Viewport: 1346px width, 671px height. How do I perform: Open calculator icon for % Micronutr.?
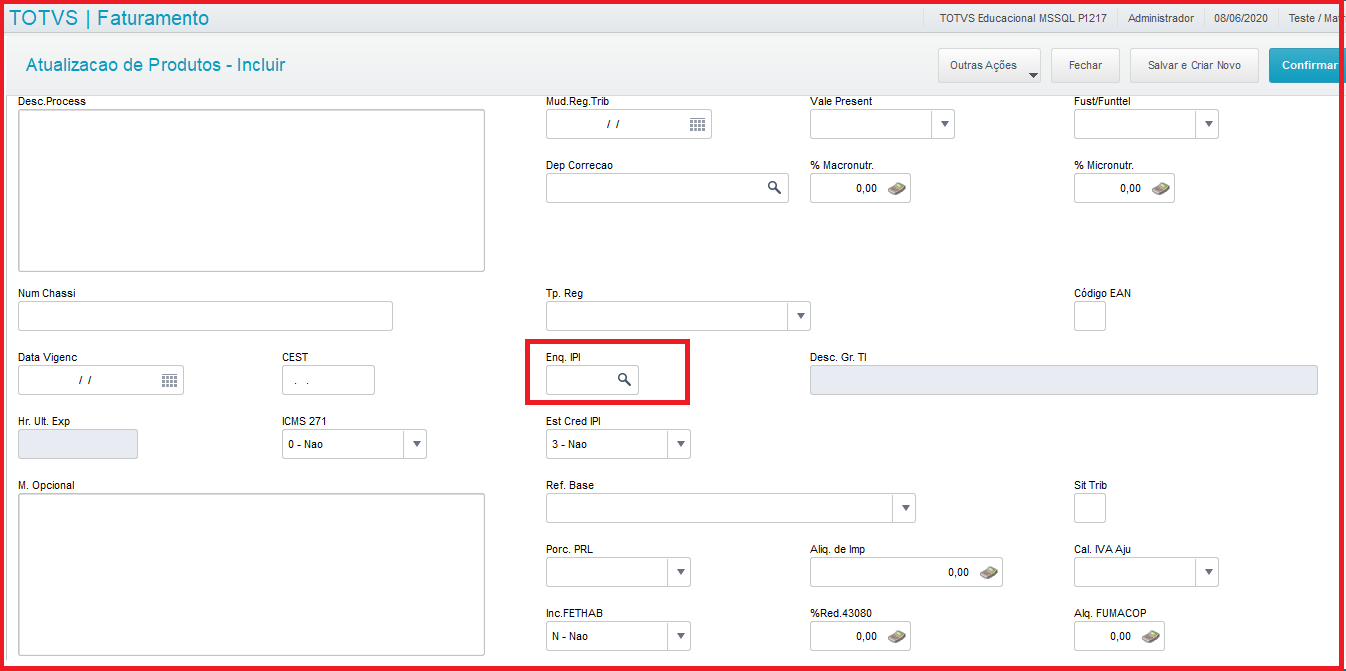1161,188
